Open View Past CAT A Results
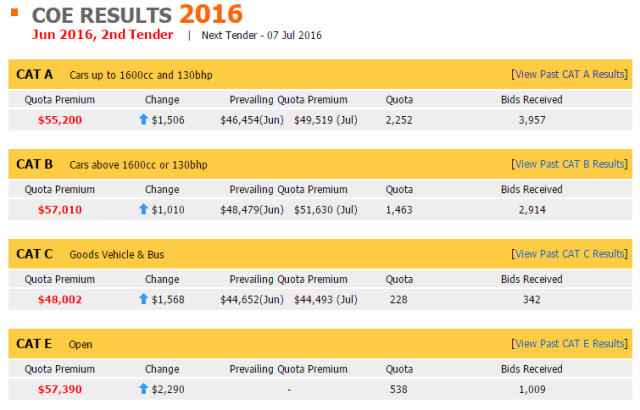 [x=570, y=75]
